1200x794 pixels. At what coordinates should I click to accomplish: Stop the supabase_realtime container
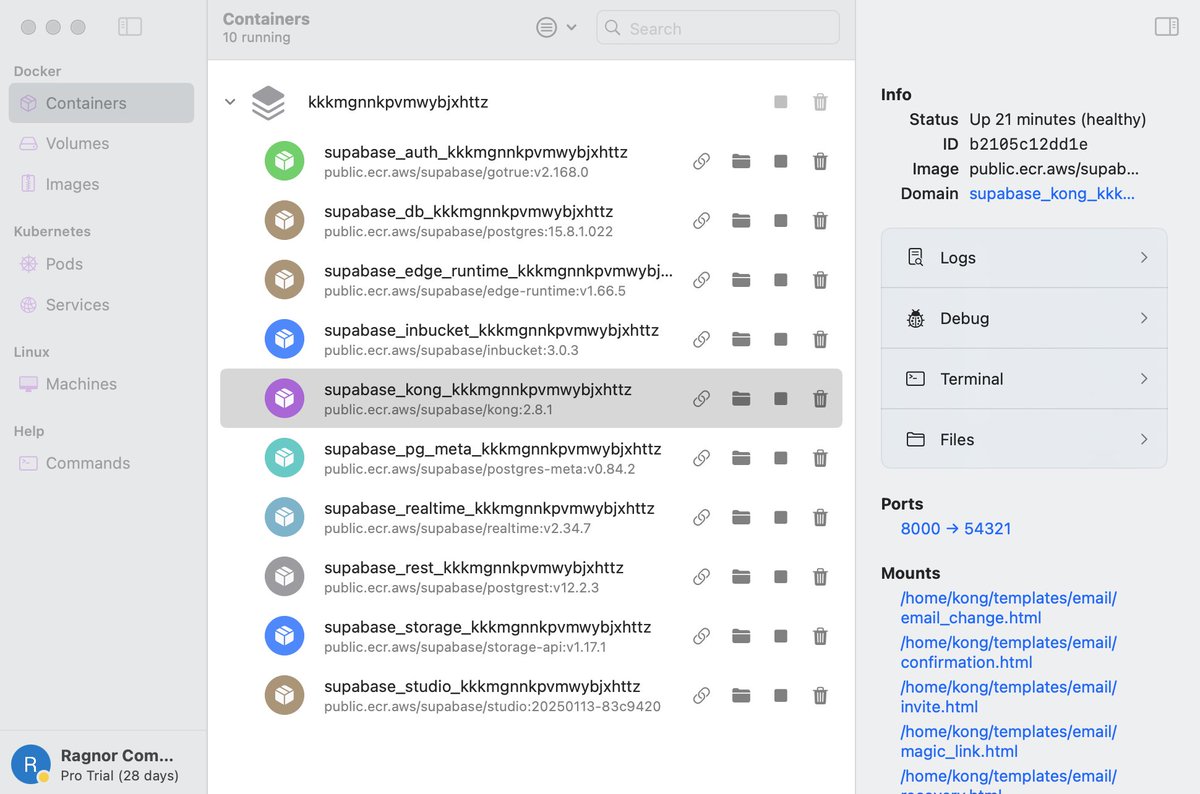tap(781, 517)
